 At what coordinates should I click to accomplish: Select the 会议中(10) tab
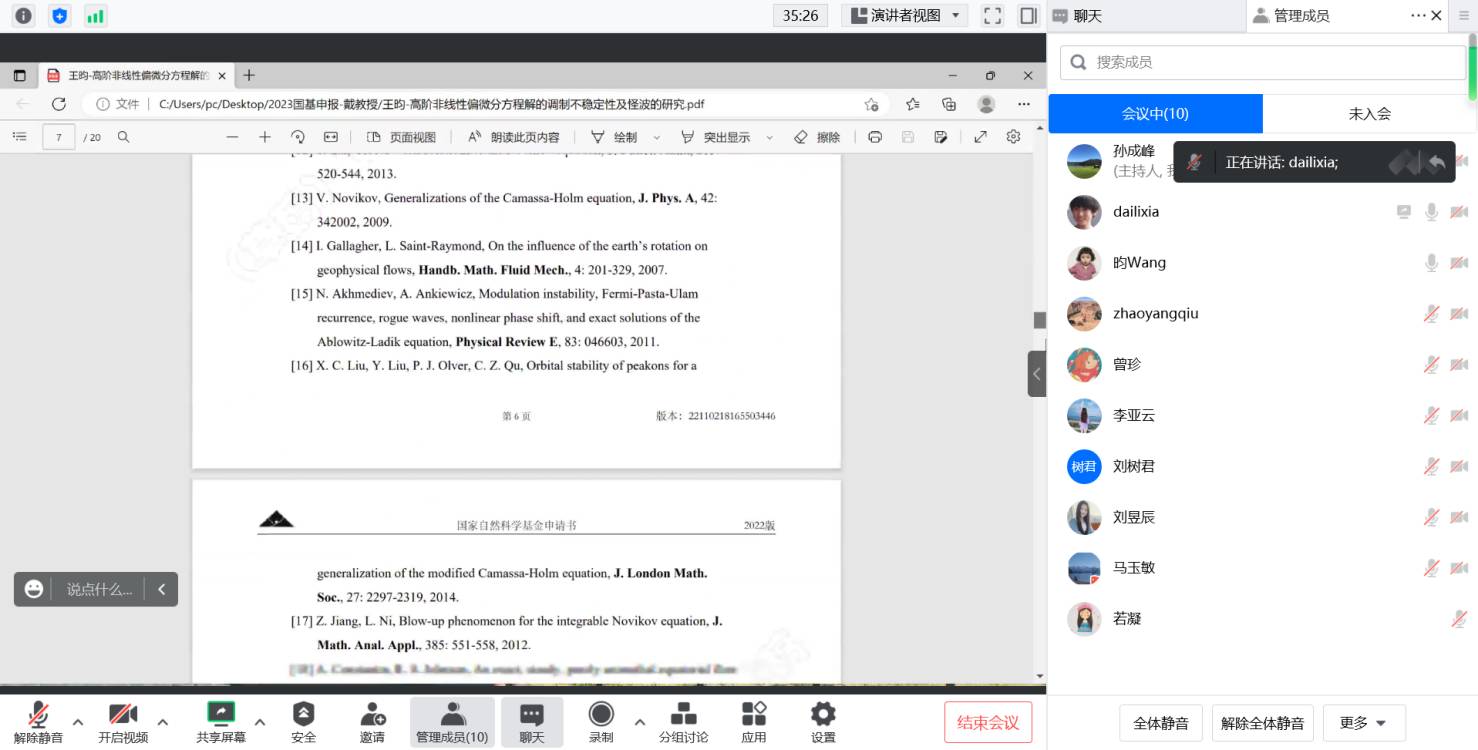tap(1155, 113)
